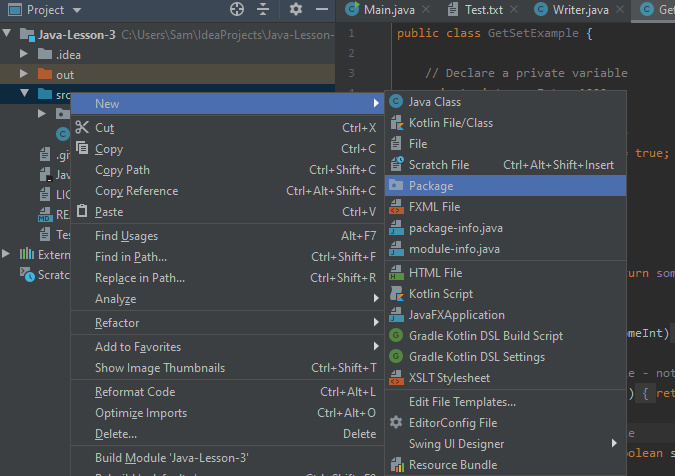Click the collapse all icon in Project panel
Image resolution: width=675 pixels, height=476 pixels.
pyautogui.click(x=263, y=10)
